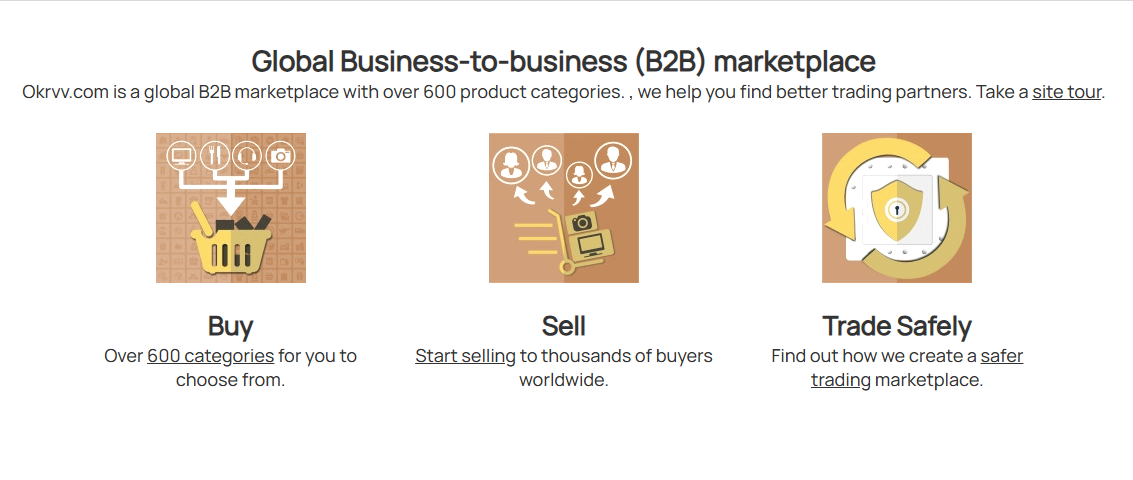Follow the 600 categories link
1133x480 pixels.
click(210, 355)
